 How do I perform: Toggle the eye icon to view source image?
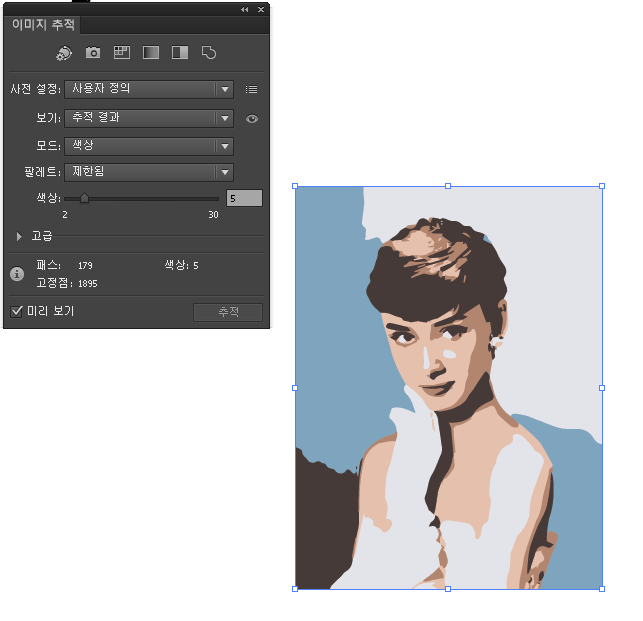click(x=252, y=119)
